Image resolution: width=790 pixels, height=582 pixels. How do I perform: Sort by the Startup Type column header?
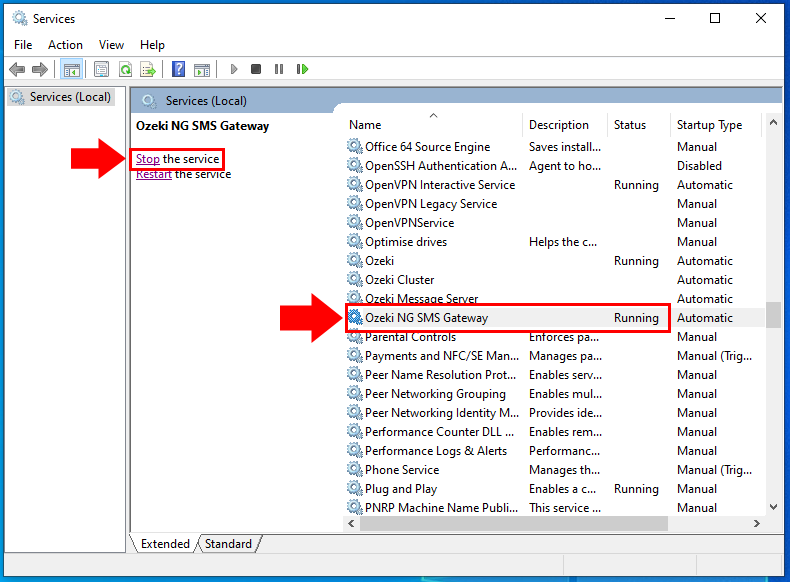click(709, 125)
